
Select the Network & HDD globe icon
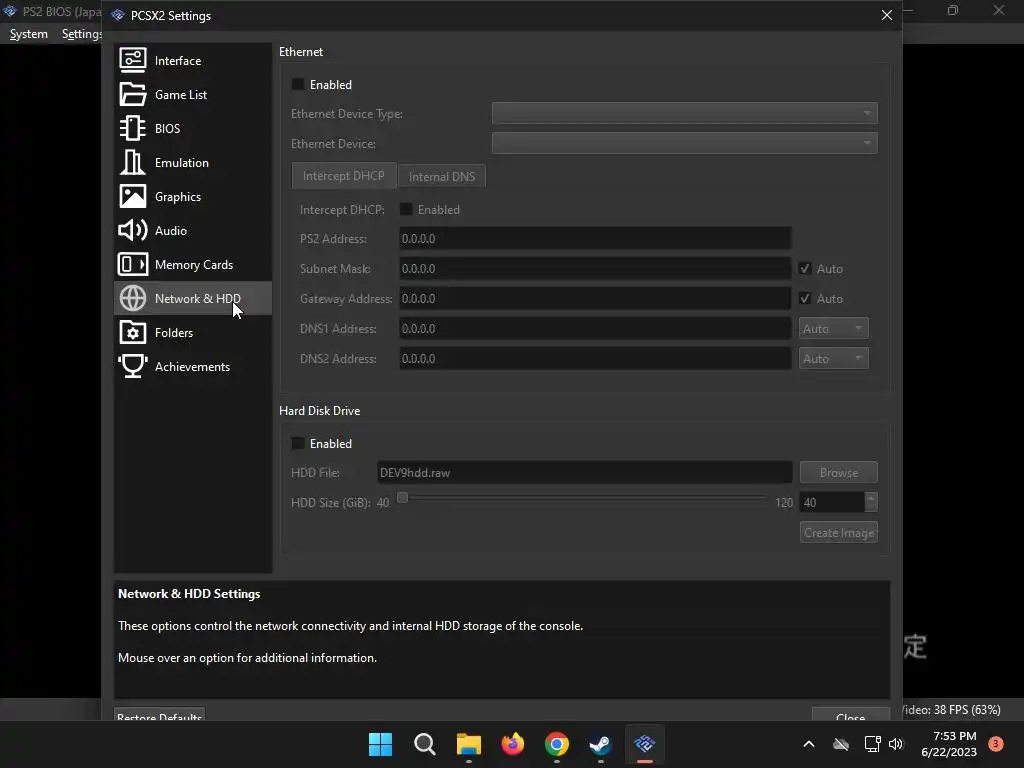pyautogui.click(x=133, y=298)
